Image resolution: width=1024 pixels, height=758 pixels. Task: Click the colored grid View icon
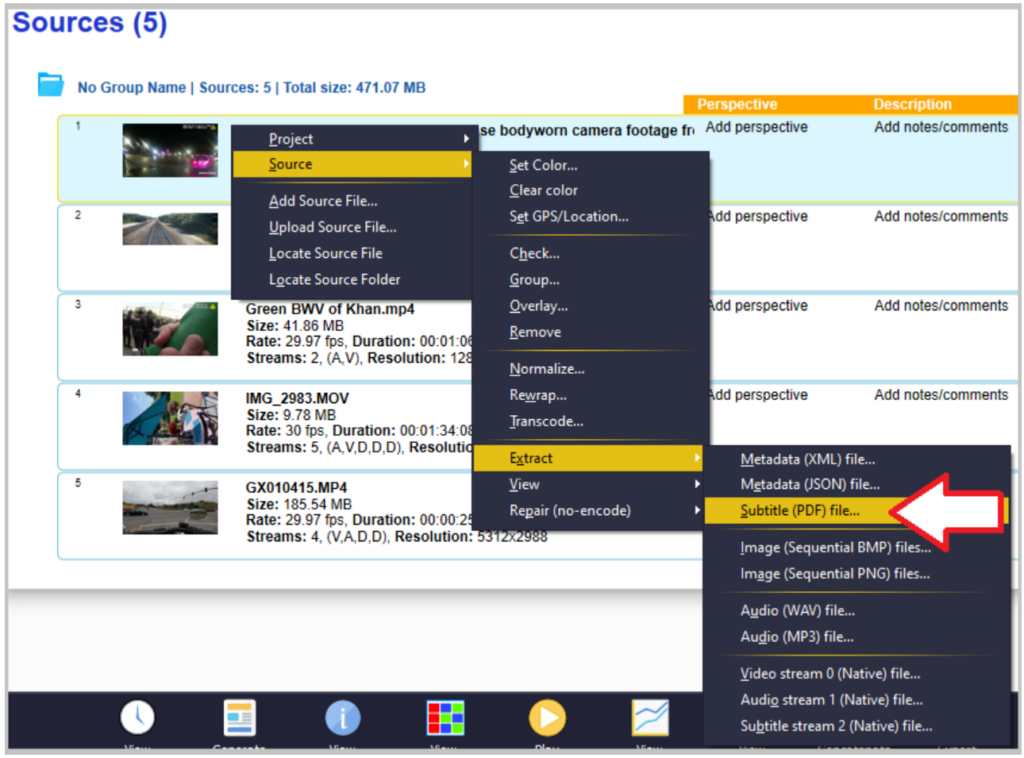click(445, 718)
